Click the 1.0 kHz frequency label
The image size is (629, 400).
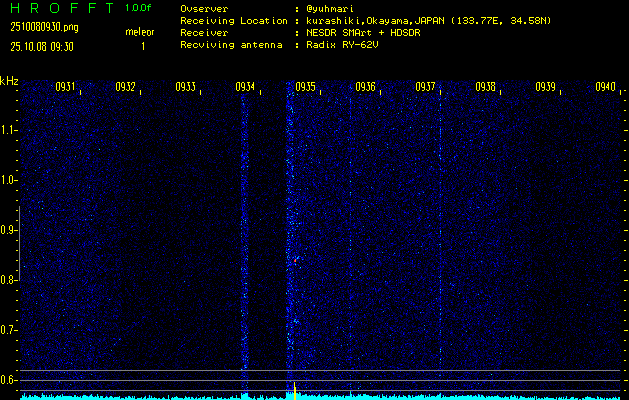[x=7, y=180]
